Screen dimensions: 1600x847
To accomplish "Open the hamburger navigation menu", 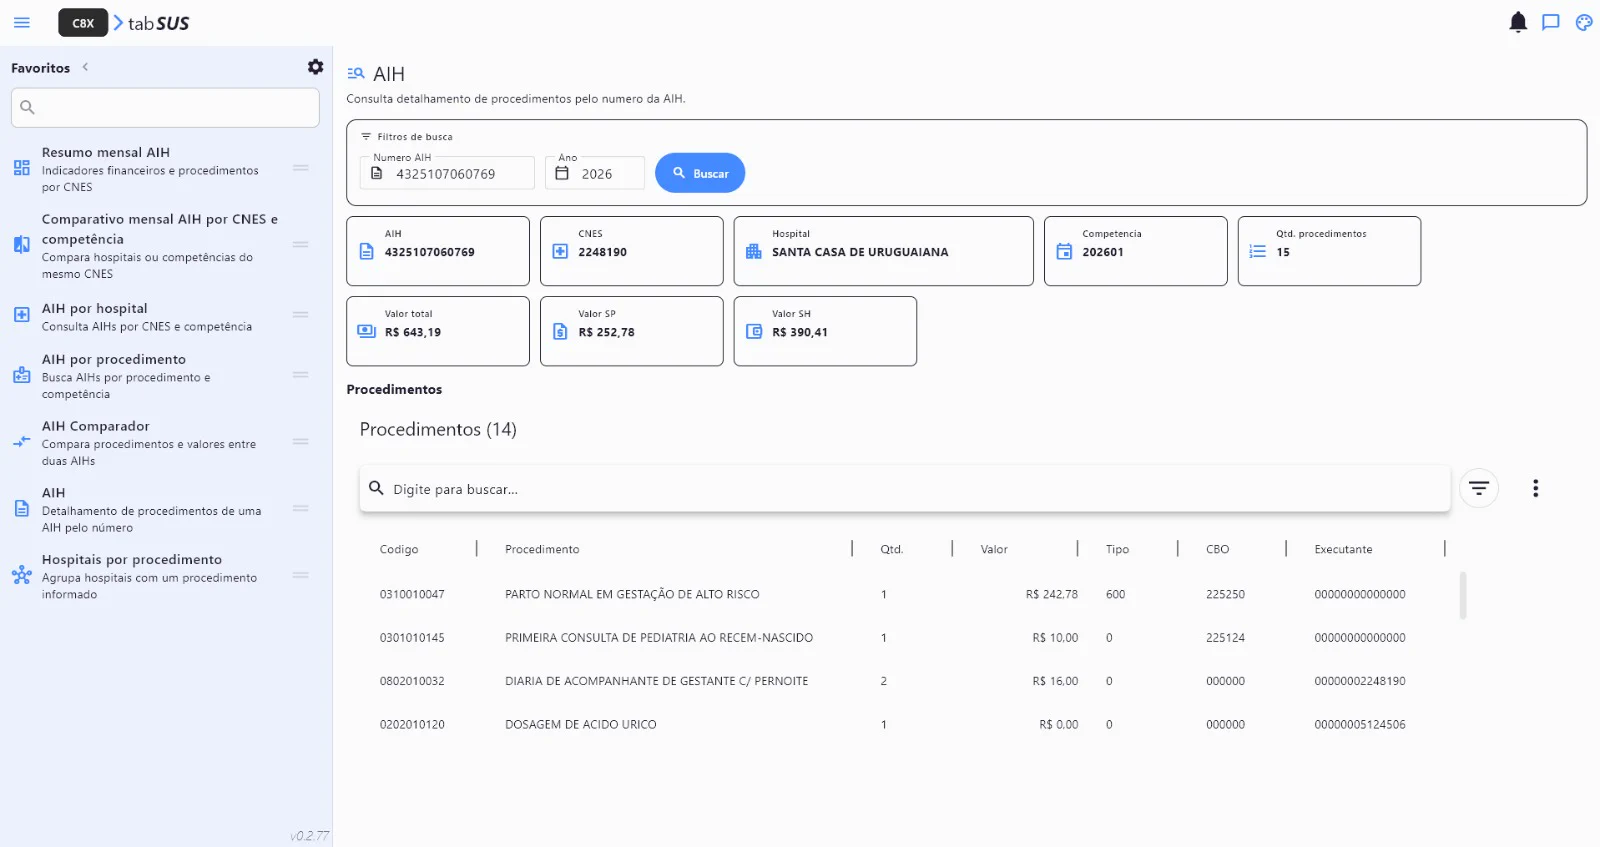I will (22, 22).
